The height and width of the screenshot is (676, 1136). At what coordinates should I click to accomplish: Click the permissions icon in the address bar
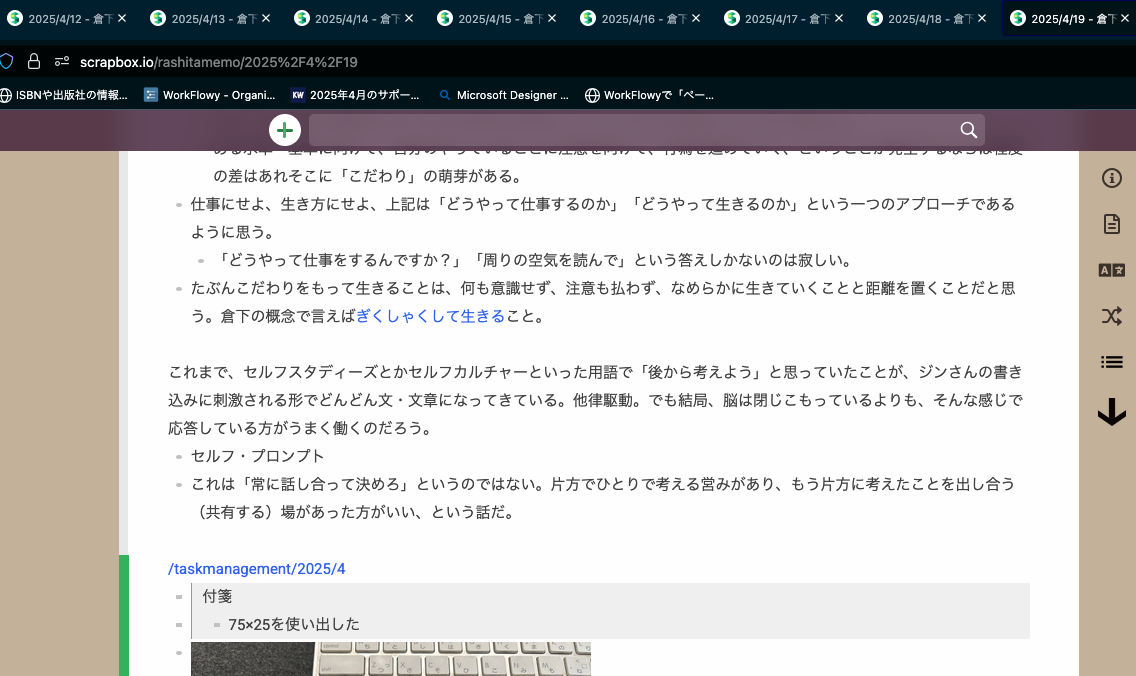62,59
